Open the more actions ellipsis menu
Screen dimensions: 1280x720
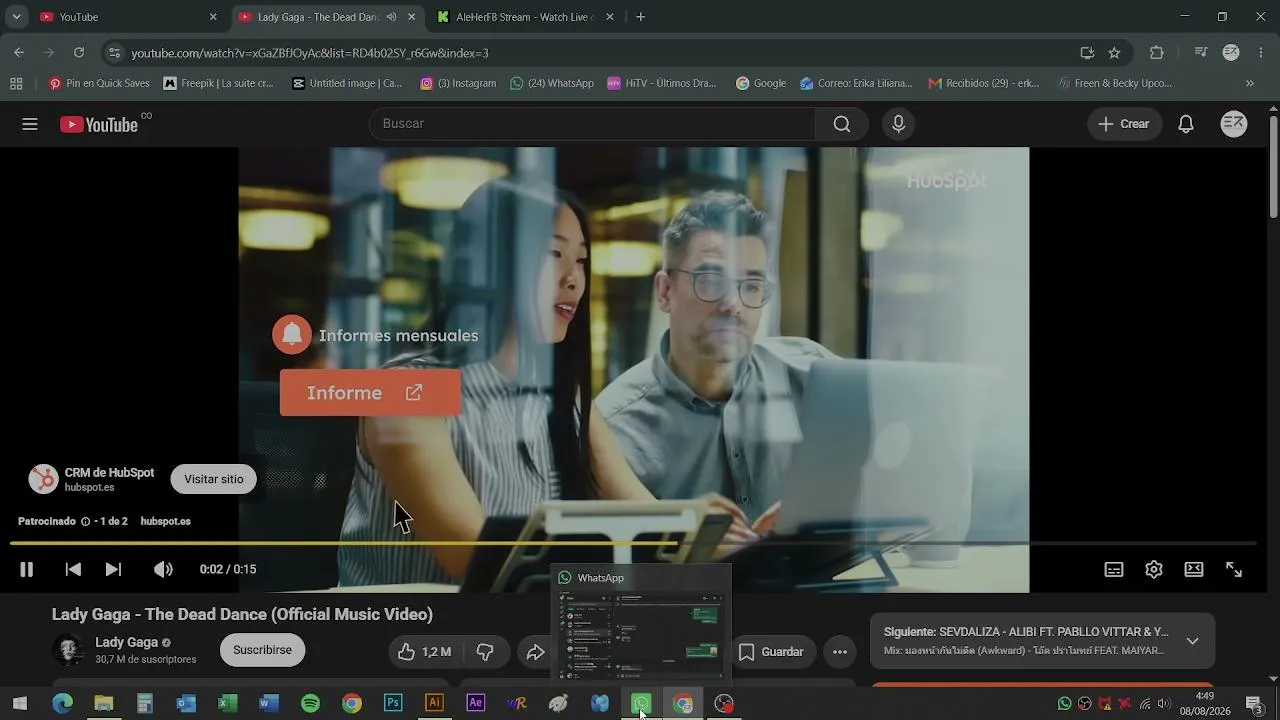[840, 652]
